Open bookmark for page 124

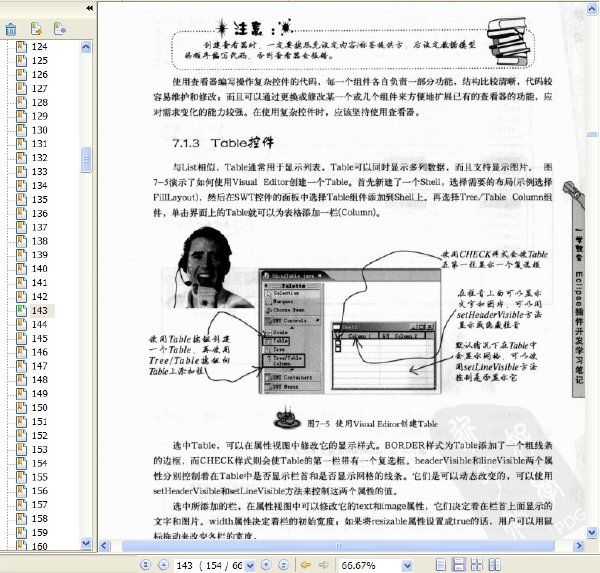point(39,47)
